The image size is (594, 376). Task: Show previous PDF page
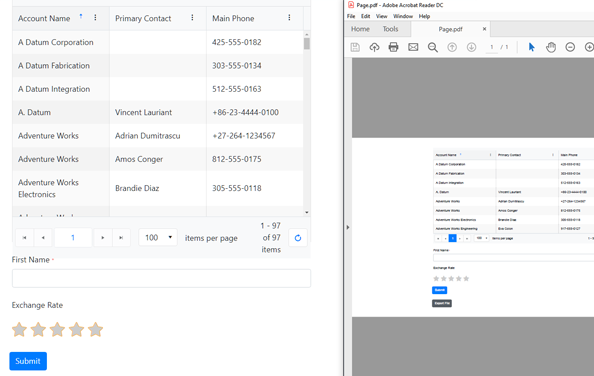click(452, 47)
